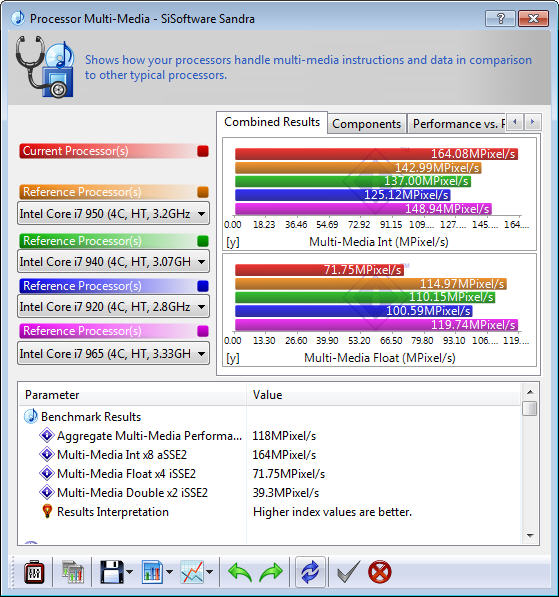Click the Multi-Media Float (MPixel/s) axis label
The image size is (559, 597).
point(380,358)
